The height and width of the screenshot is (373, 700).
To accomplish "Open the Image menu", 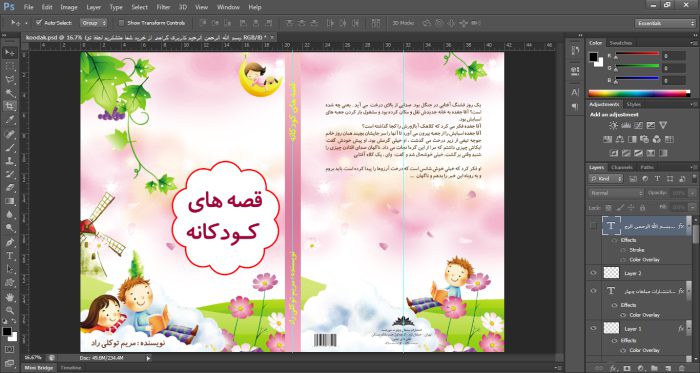I will [69, 7].
